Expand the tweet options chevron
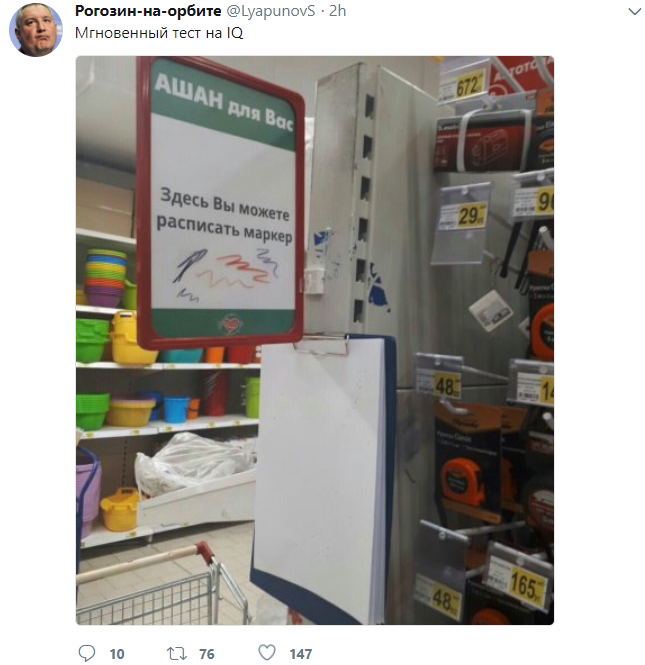This screenshot has height=665, width=645. pyautogui.click(x=634, y=11)
